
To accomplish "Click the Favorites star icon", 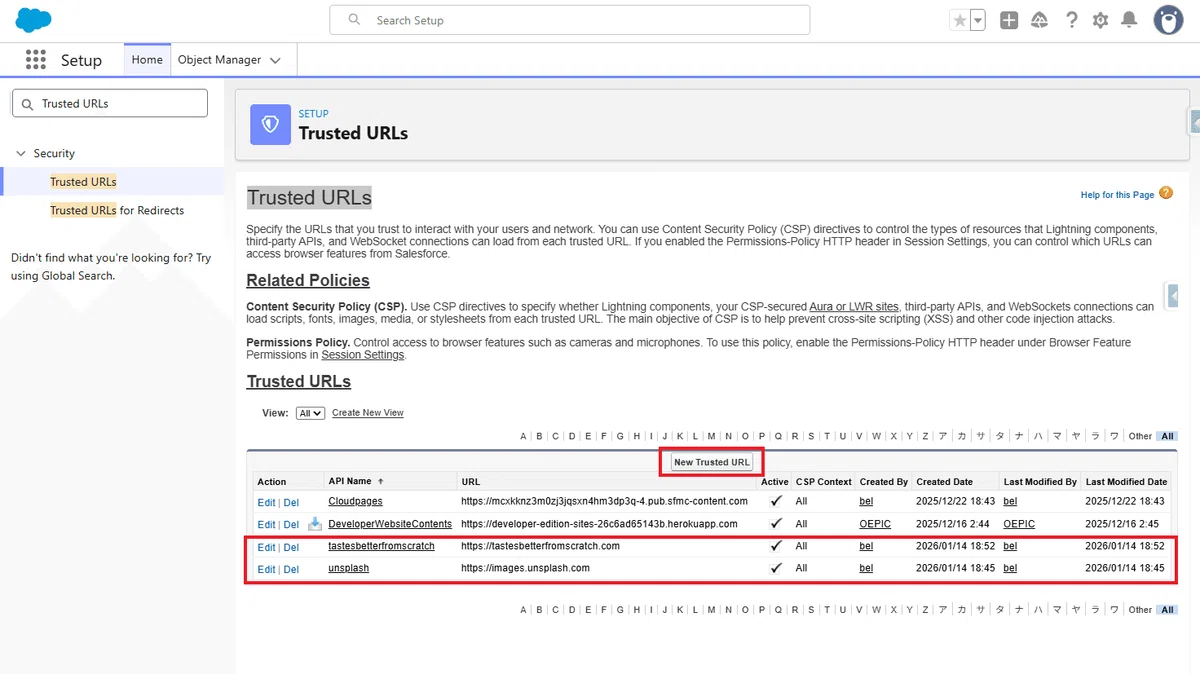I will 960,20.
